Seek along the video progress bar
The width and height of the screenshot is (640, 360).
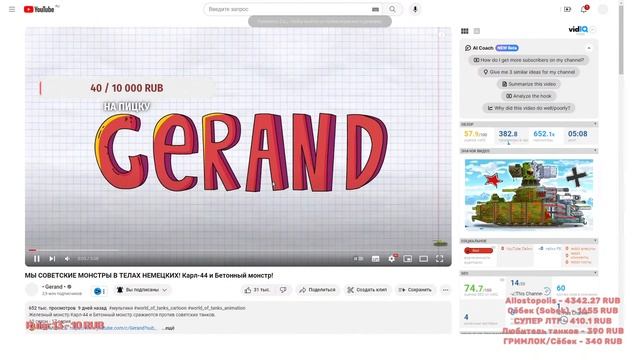238,250
